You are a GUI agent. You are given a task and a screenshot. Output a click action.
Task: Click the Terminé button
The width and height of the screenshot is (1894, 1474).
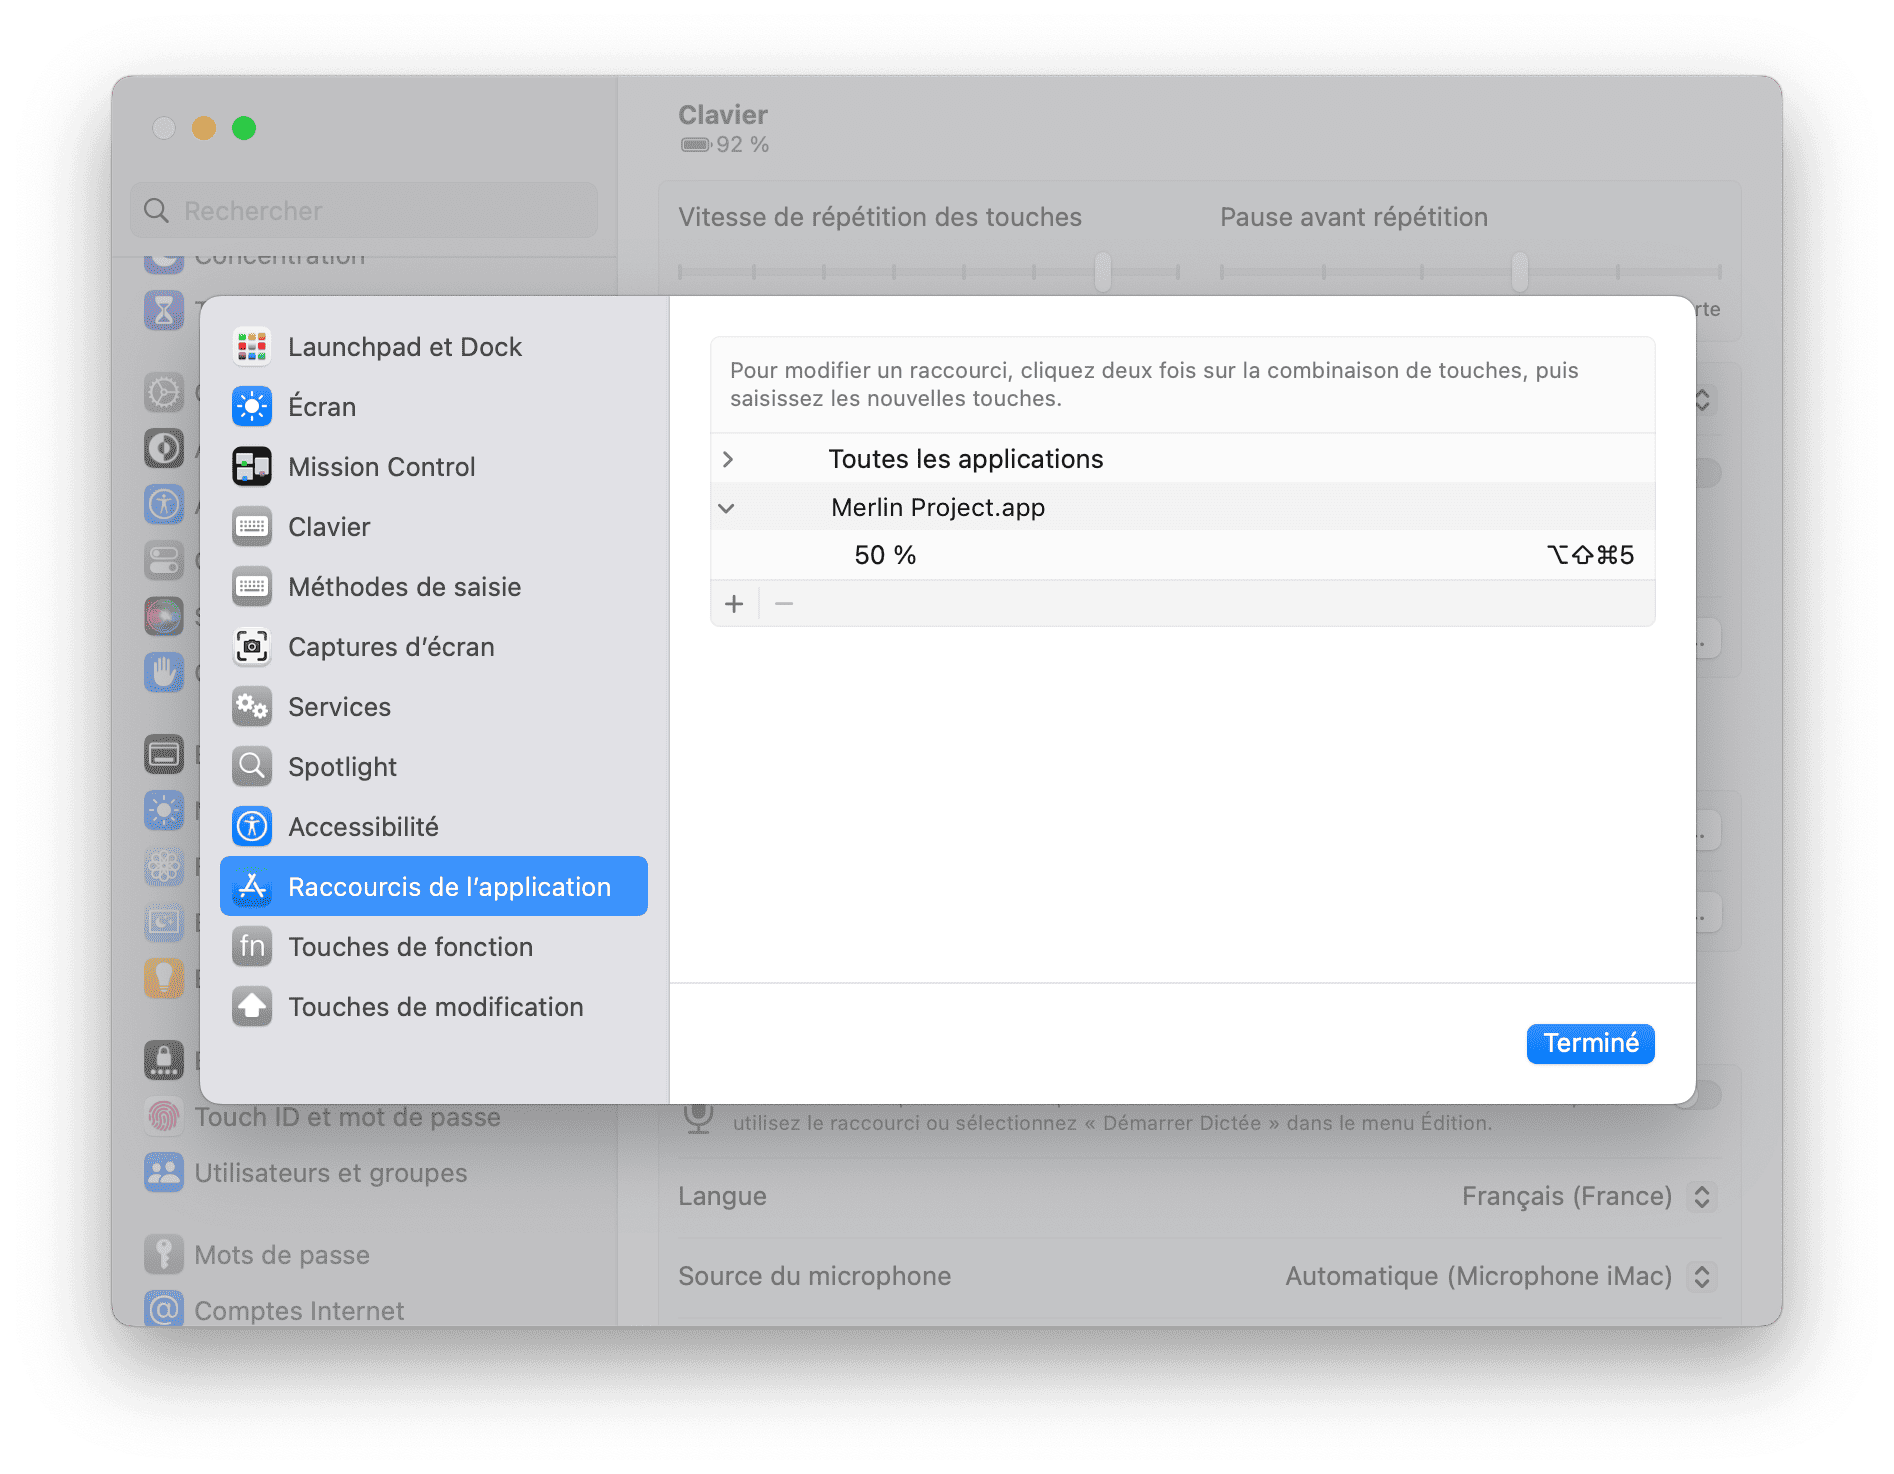click(x=1590, y=1043)
